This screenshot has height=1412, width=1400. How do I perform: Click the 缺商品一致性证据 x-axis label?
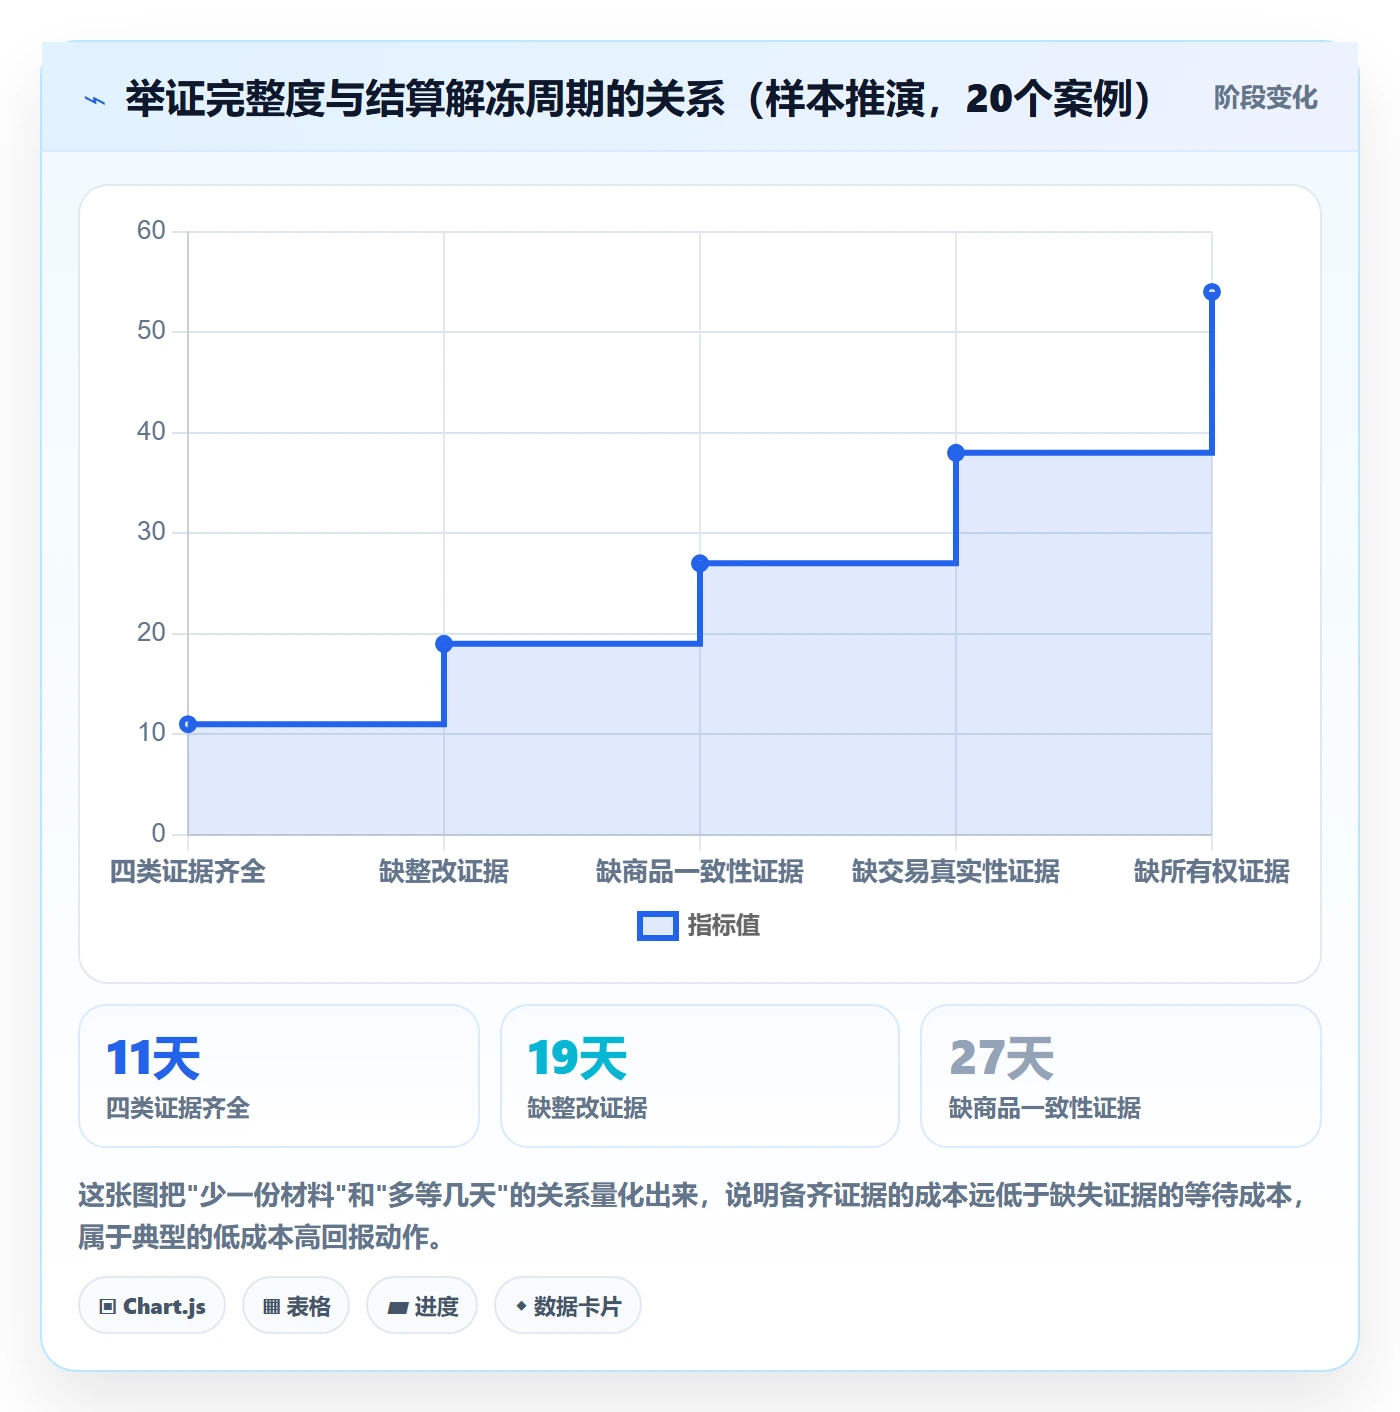click(x=700, y=872)
